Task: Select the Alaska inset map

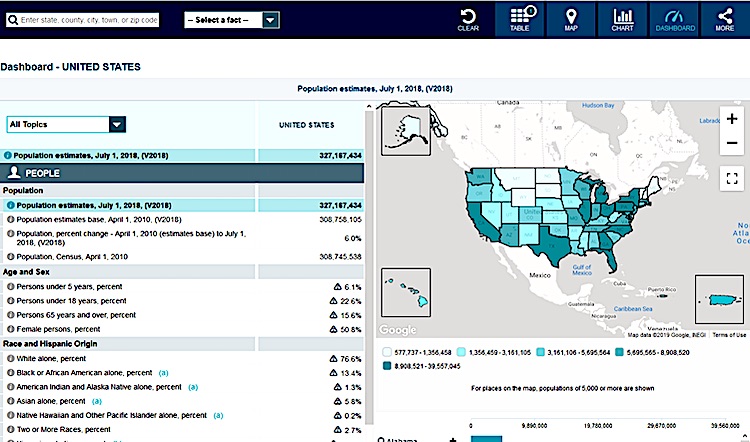Action: pyautogui.click(x=406, y=131)
